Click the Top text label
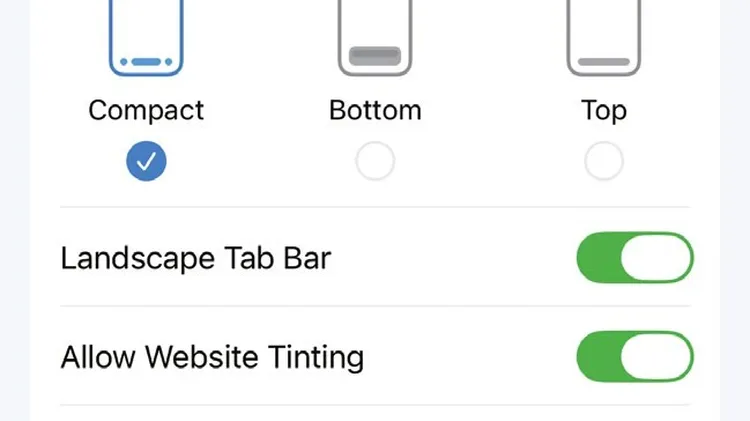 pos(604,111)
